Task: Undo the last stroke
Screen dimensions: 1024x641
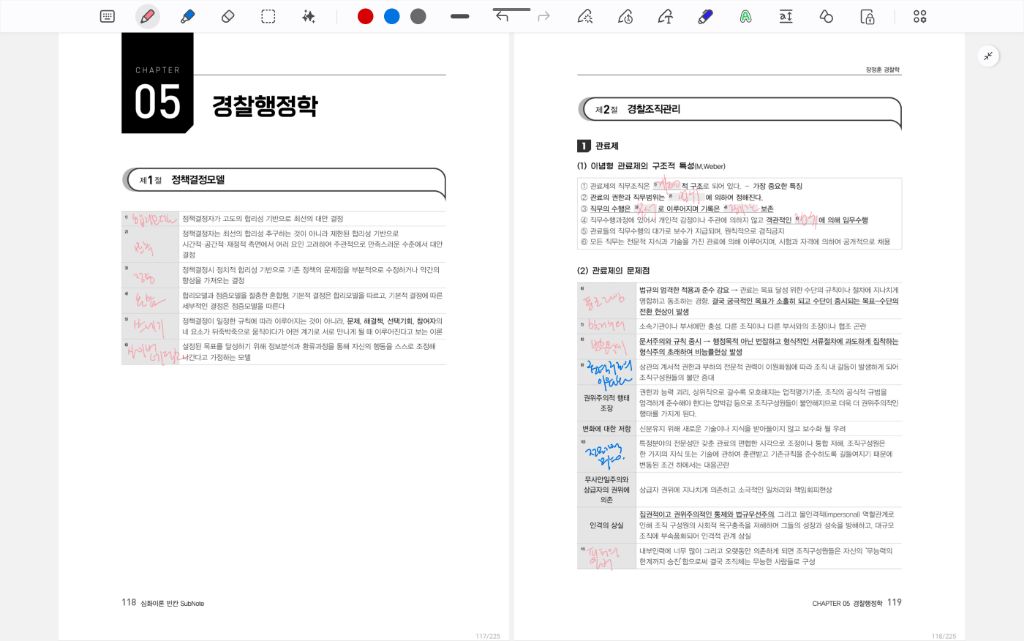Action: [502, 16]
